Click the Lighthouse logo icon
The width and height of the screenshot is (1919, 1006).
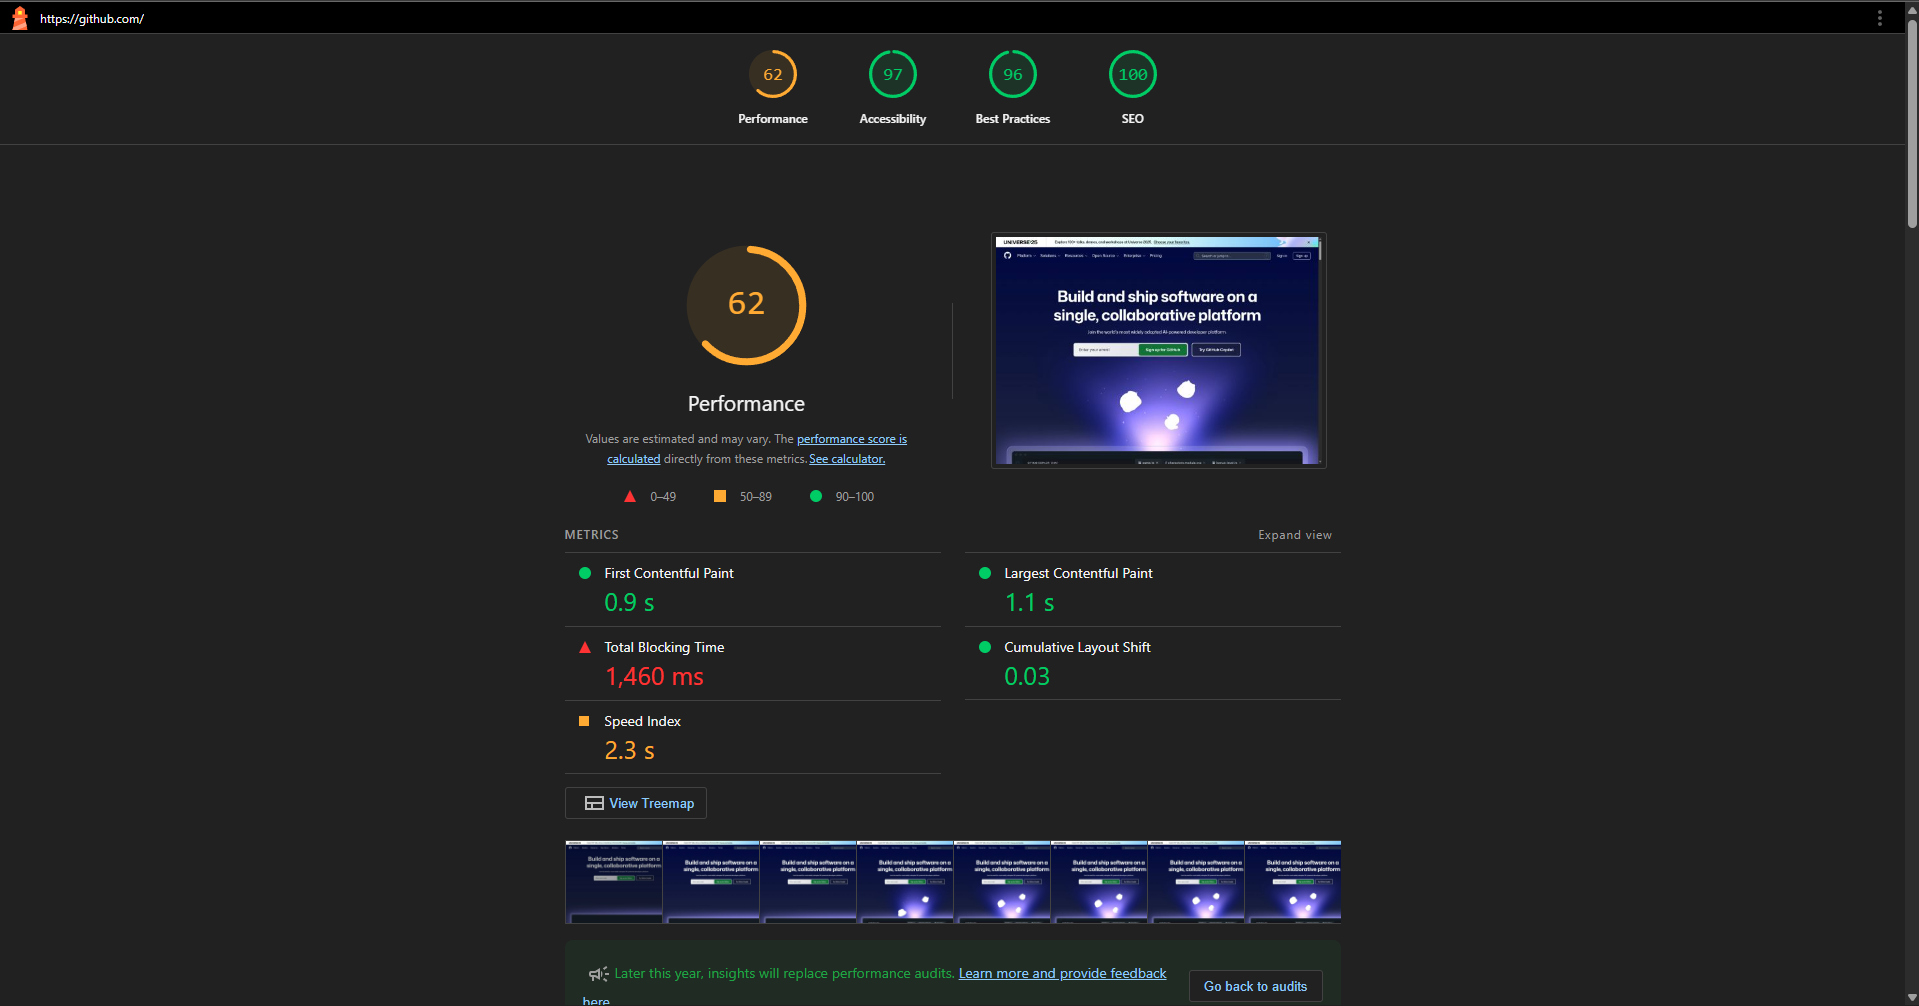click(19, 18)
